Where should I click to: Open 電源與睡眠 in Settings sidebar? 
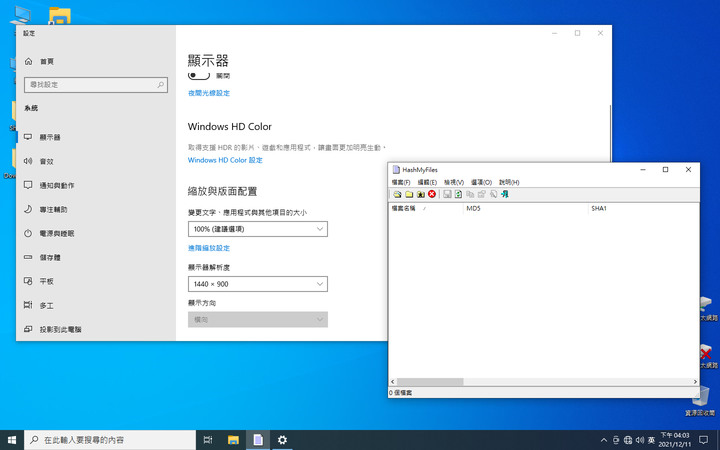coord(96,233)
